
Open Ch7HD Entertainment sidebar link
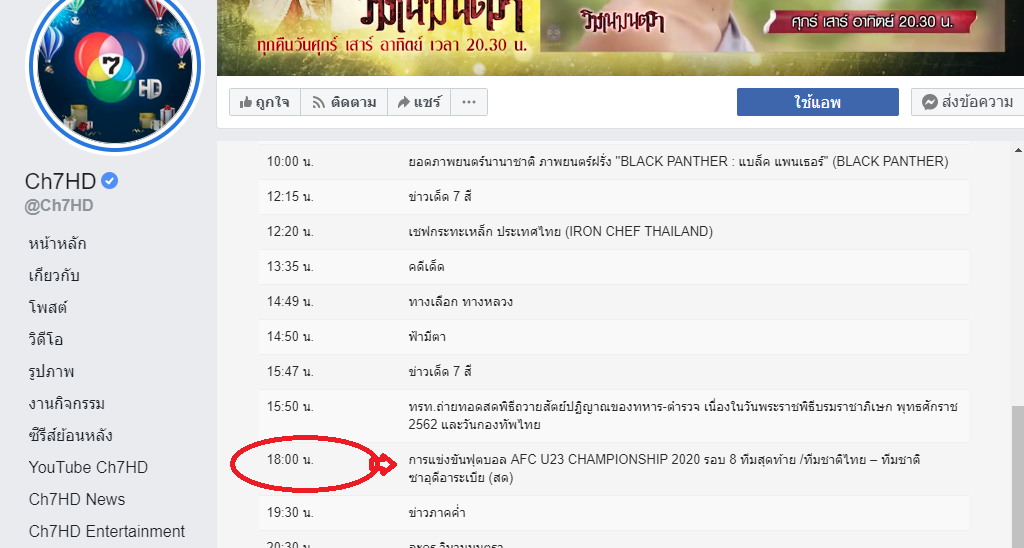107,531
